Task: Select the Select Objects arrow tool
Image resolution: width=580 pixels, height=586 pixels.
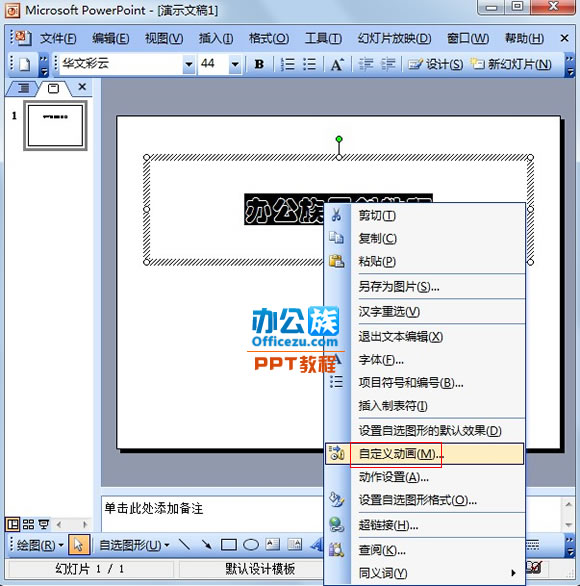Action: coord(78,545)
